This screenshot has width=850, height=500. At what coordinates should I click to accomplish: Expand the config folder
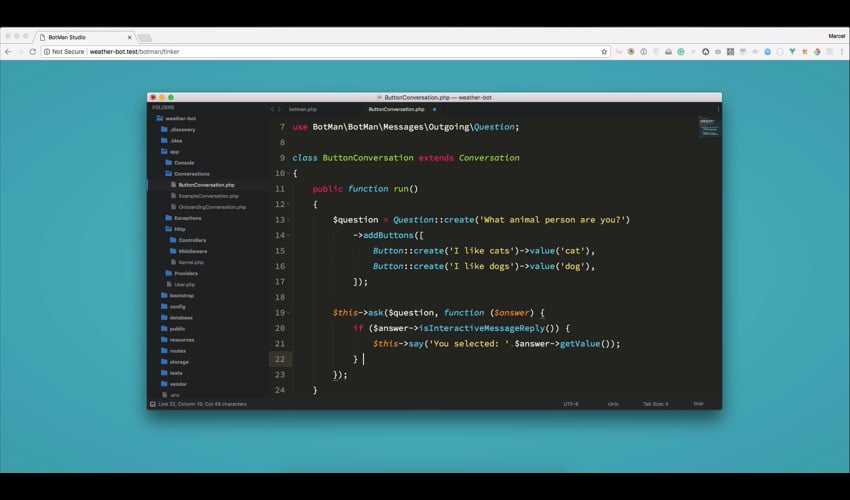tap(173, 306)
